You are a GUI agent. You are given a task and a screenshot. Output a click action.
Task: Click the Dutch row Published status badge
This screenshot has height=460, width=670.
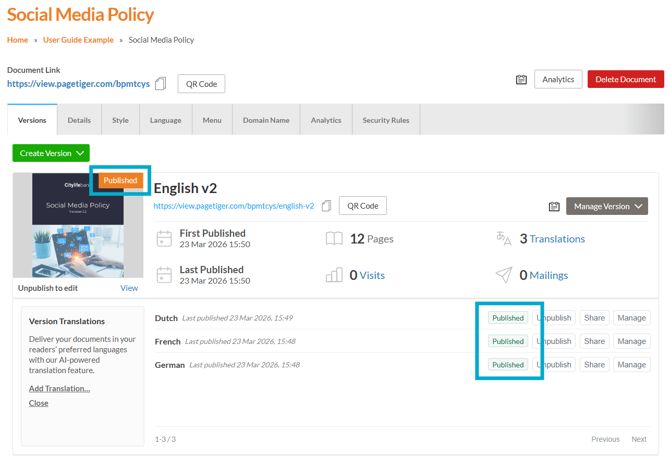point(508,318)
